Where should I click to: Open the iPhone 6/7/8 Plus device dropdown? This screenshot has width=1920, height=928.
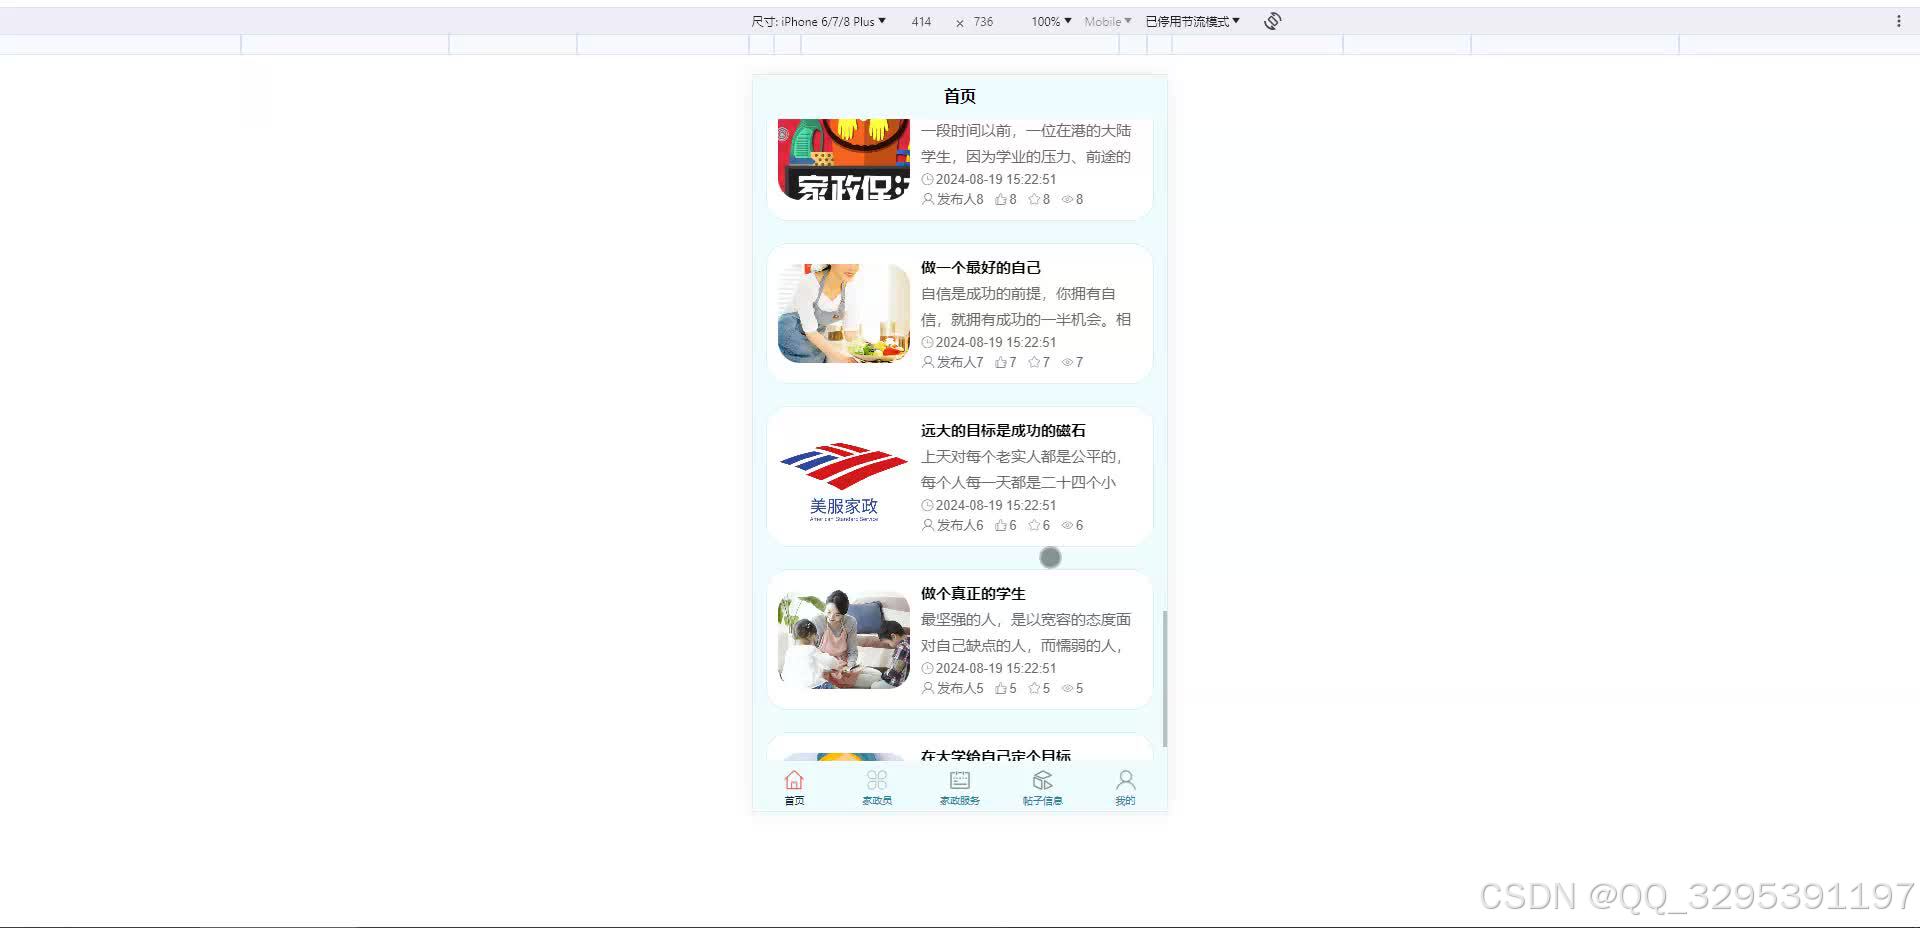pyautogui.click(x=830, y=20)
